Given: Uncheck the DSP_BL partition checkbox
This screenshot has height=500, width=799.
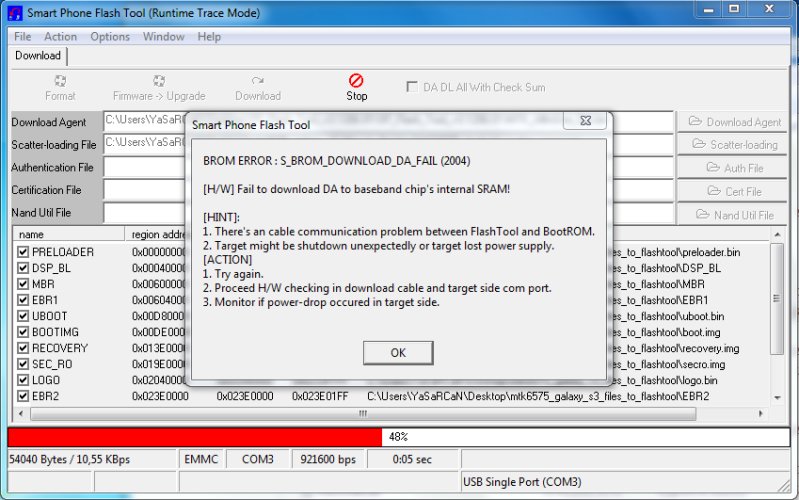Looking at the screenshot, I should 22,268.
